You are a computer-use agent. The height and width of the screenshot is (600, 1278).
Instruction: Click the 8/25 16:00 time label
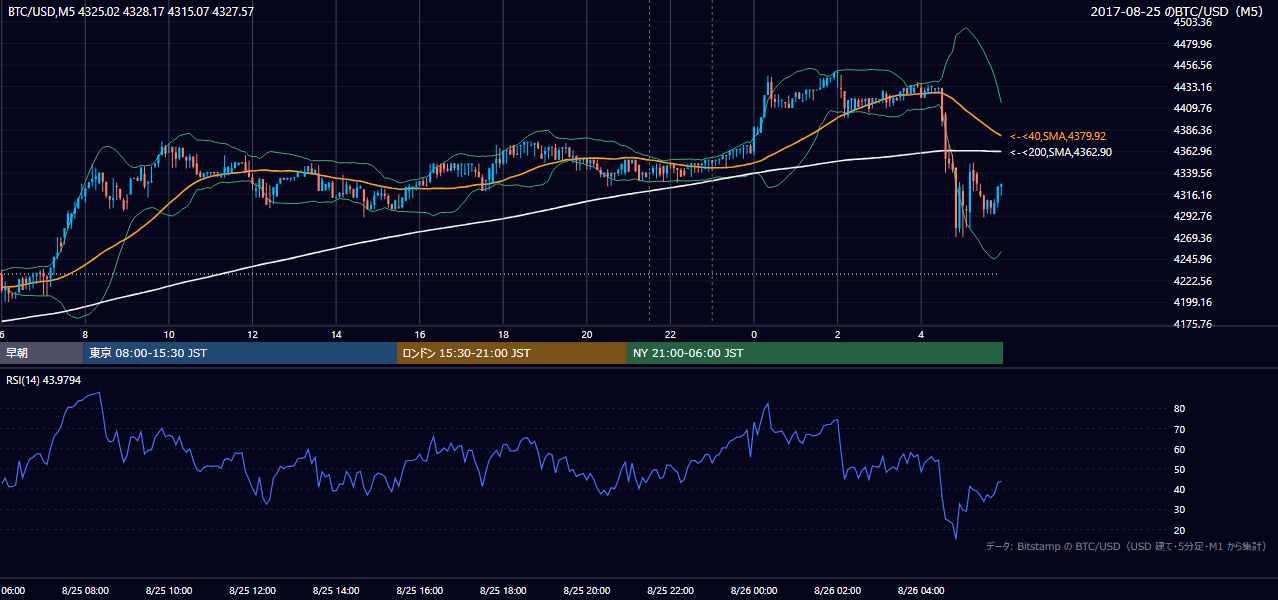pyautogui.click(x=420, y=591)
